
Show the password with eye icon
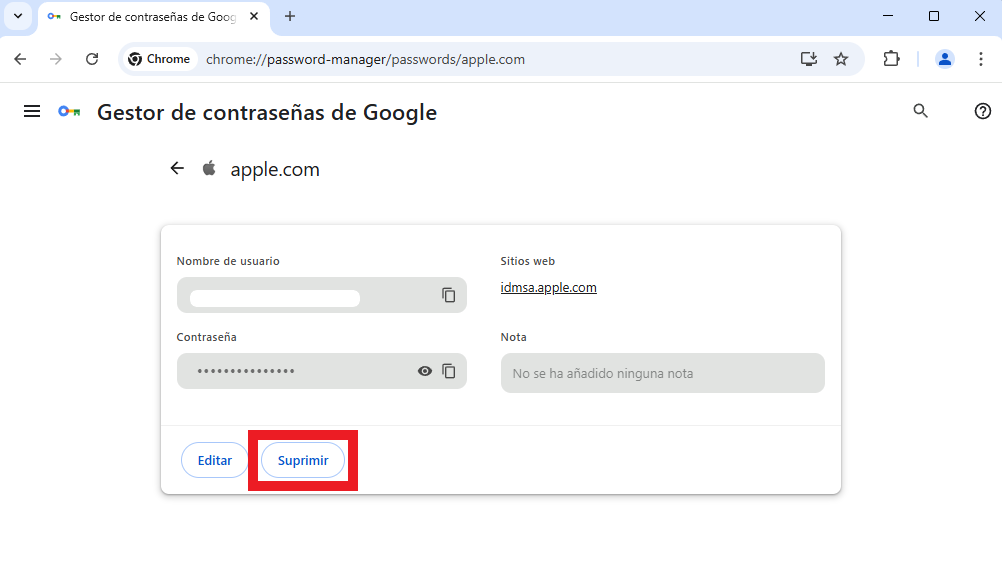point(425,371)
